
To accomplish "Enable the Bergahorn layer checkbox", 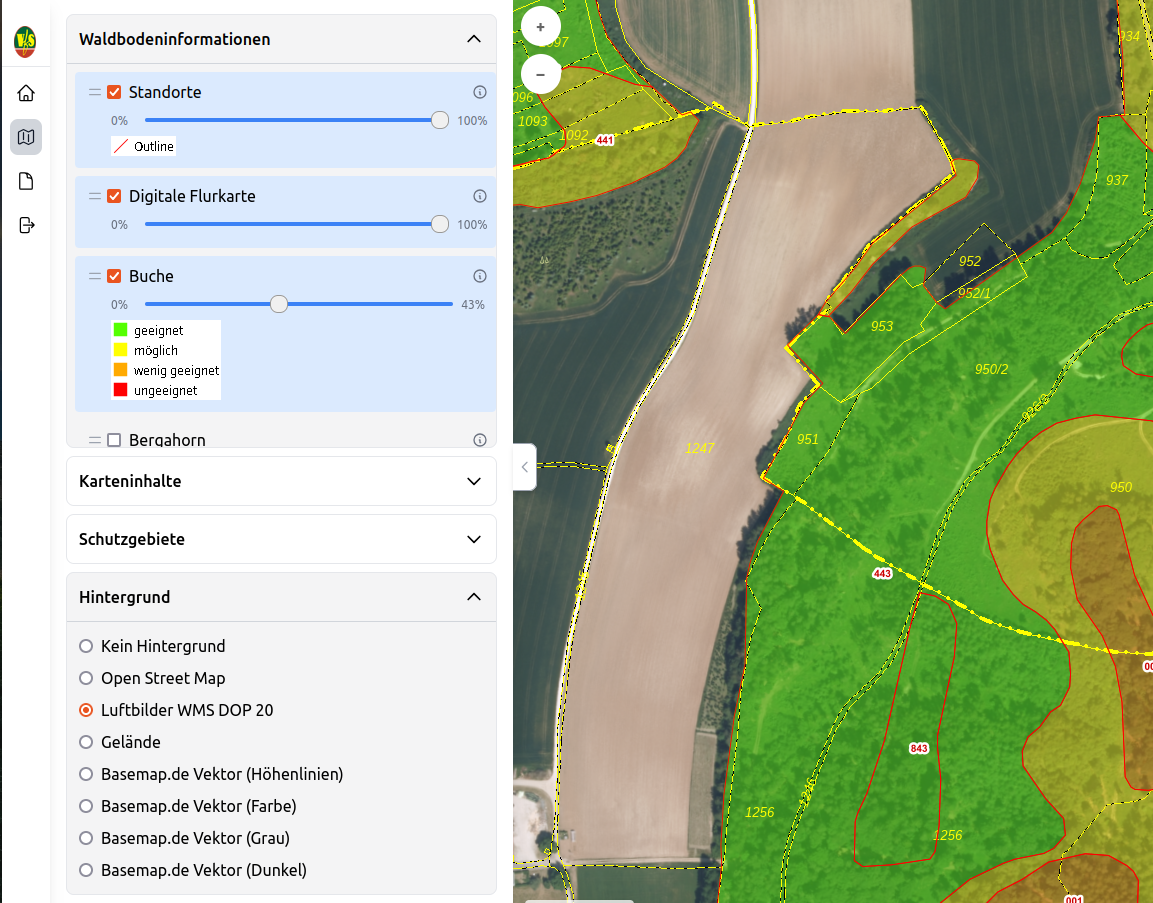I will coord(114,440).
